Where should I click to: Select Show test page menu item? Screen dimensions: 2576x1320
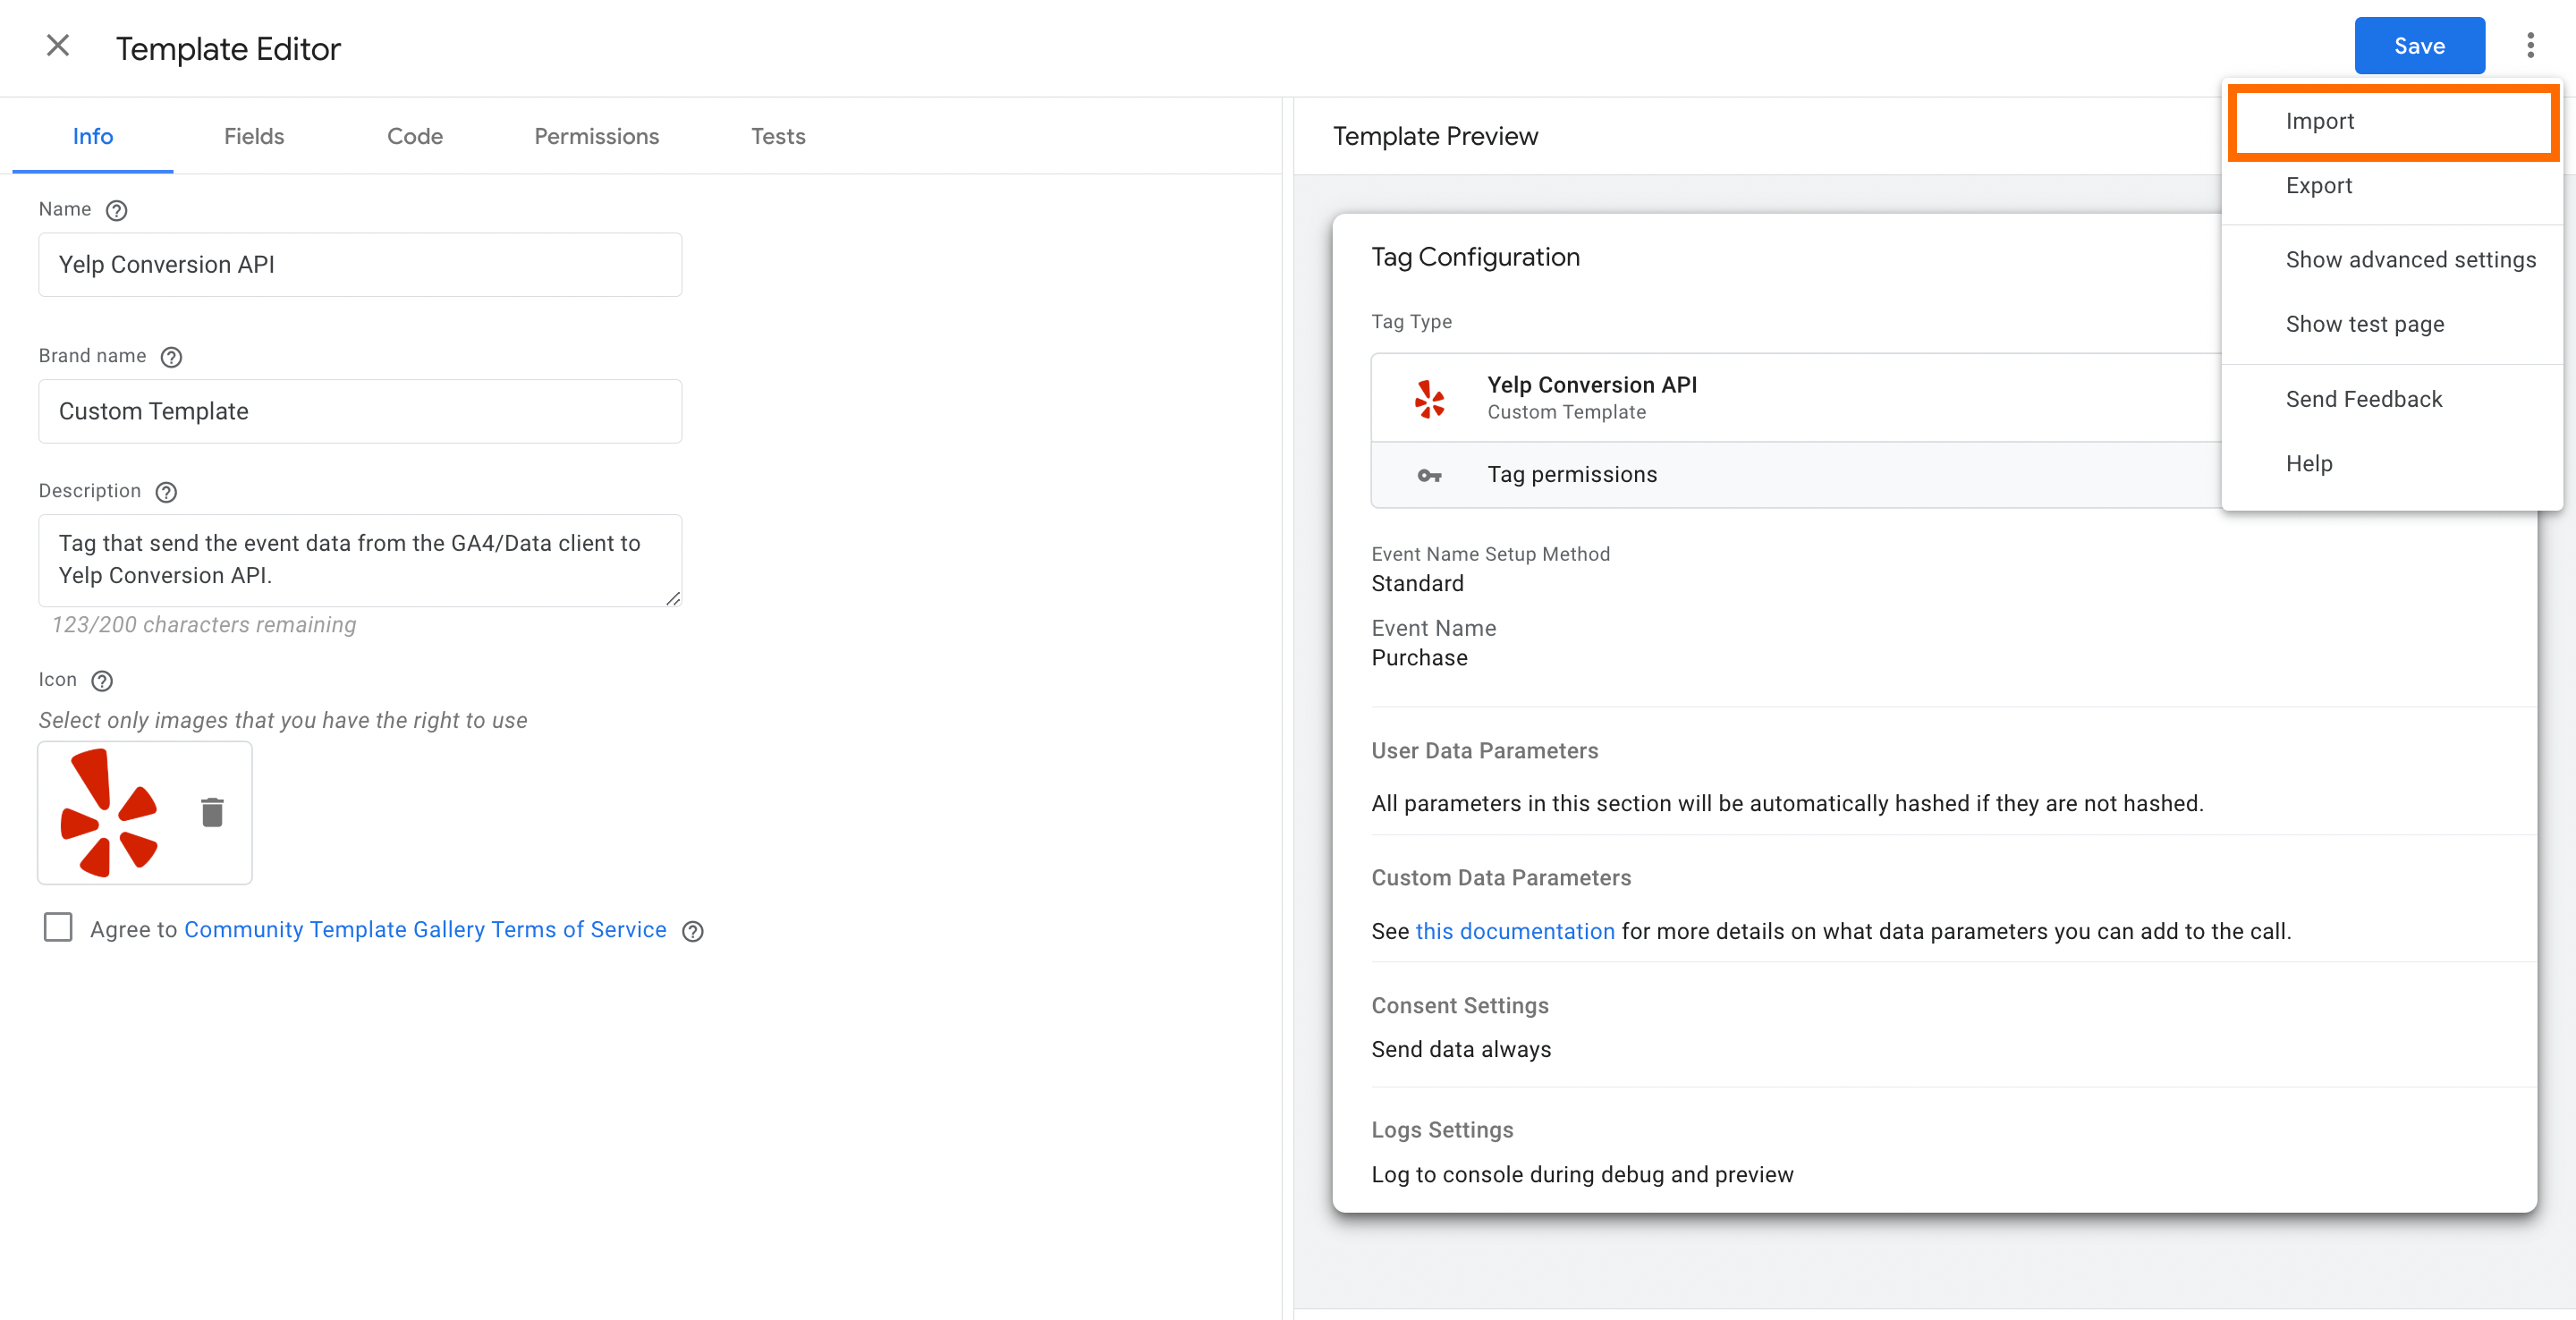coord(2392,324)
